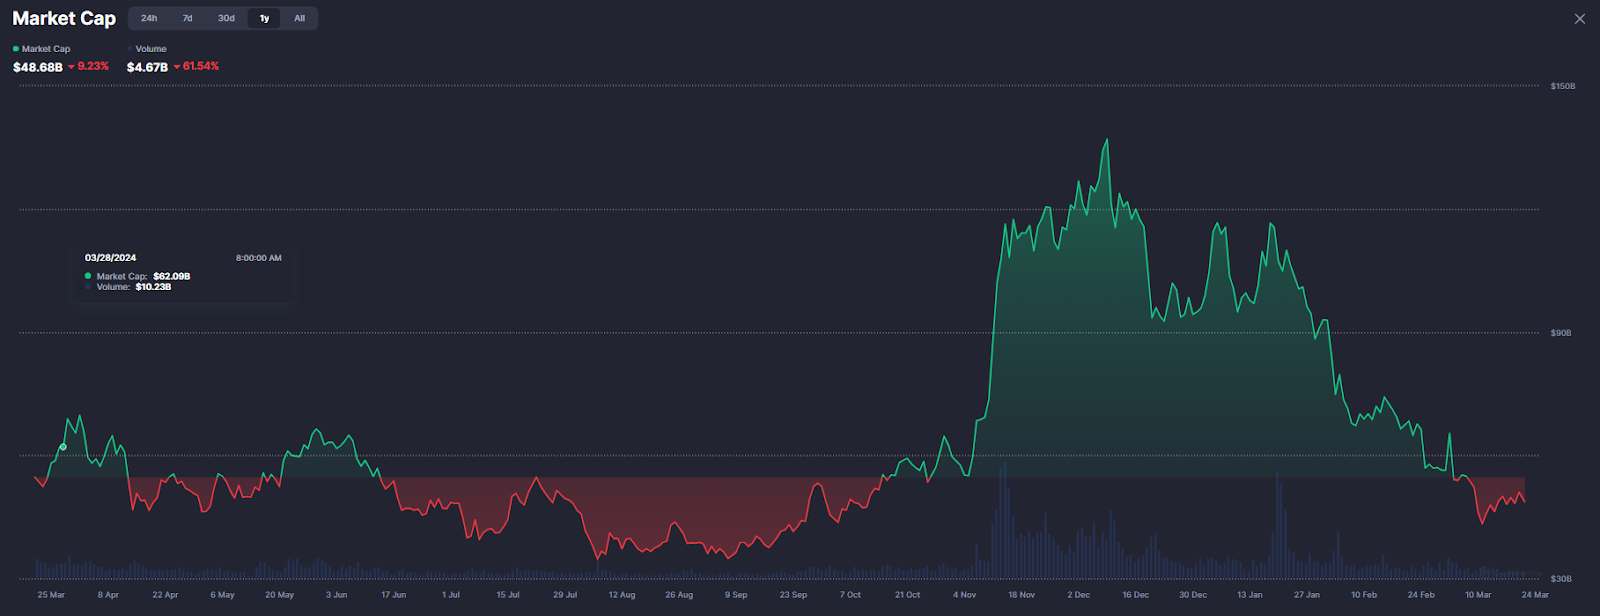Screen dimensions: 1600x616
Task: Click the 25 Mar date on x-axis
Action: click(51, 595)
